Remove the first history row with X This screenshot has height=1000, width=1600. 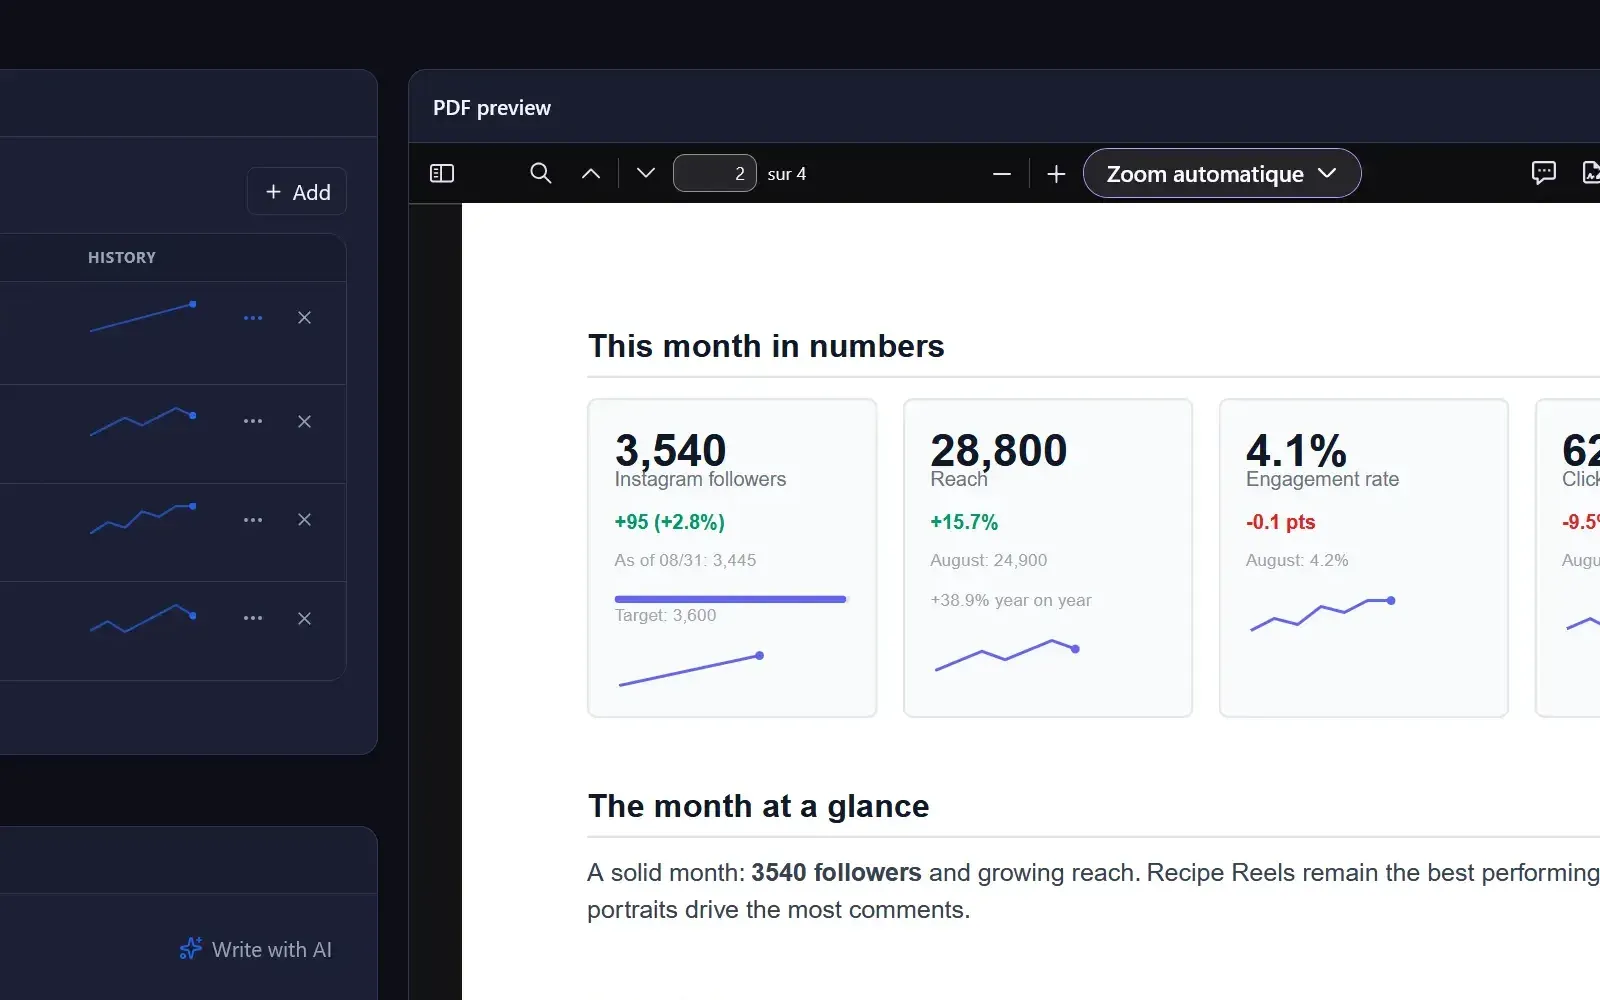click(305, 318)
